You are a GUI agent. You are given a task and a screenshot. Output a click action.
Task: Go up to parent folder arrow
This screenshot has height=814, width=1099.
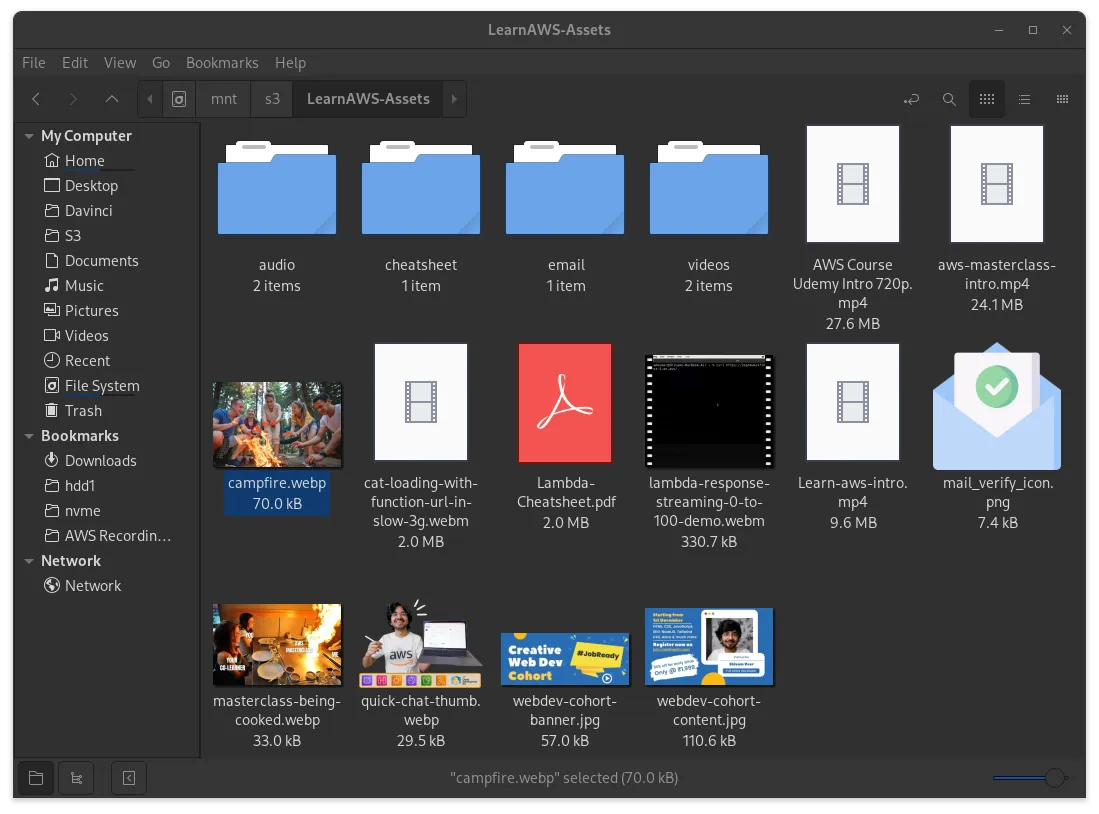pos(111,99)
